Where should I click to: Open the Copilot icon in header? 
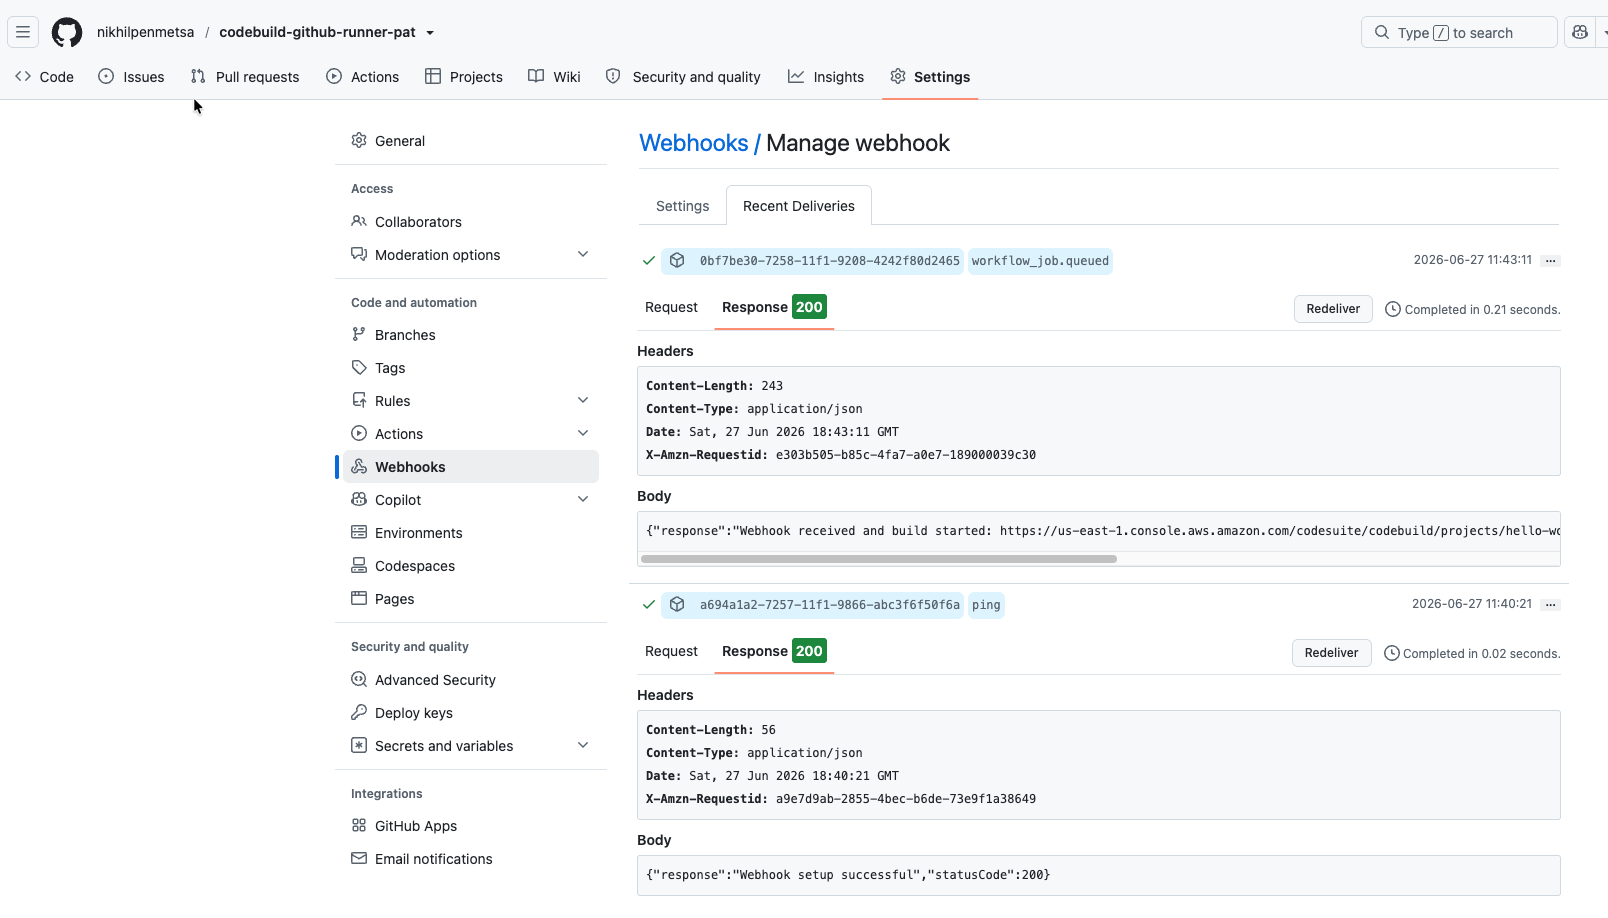[x=1580, y=32]
